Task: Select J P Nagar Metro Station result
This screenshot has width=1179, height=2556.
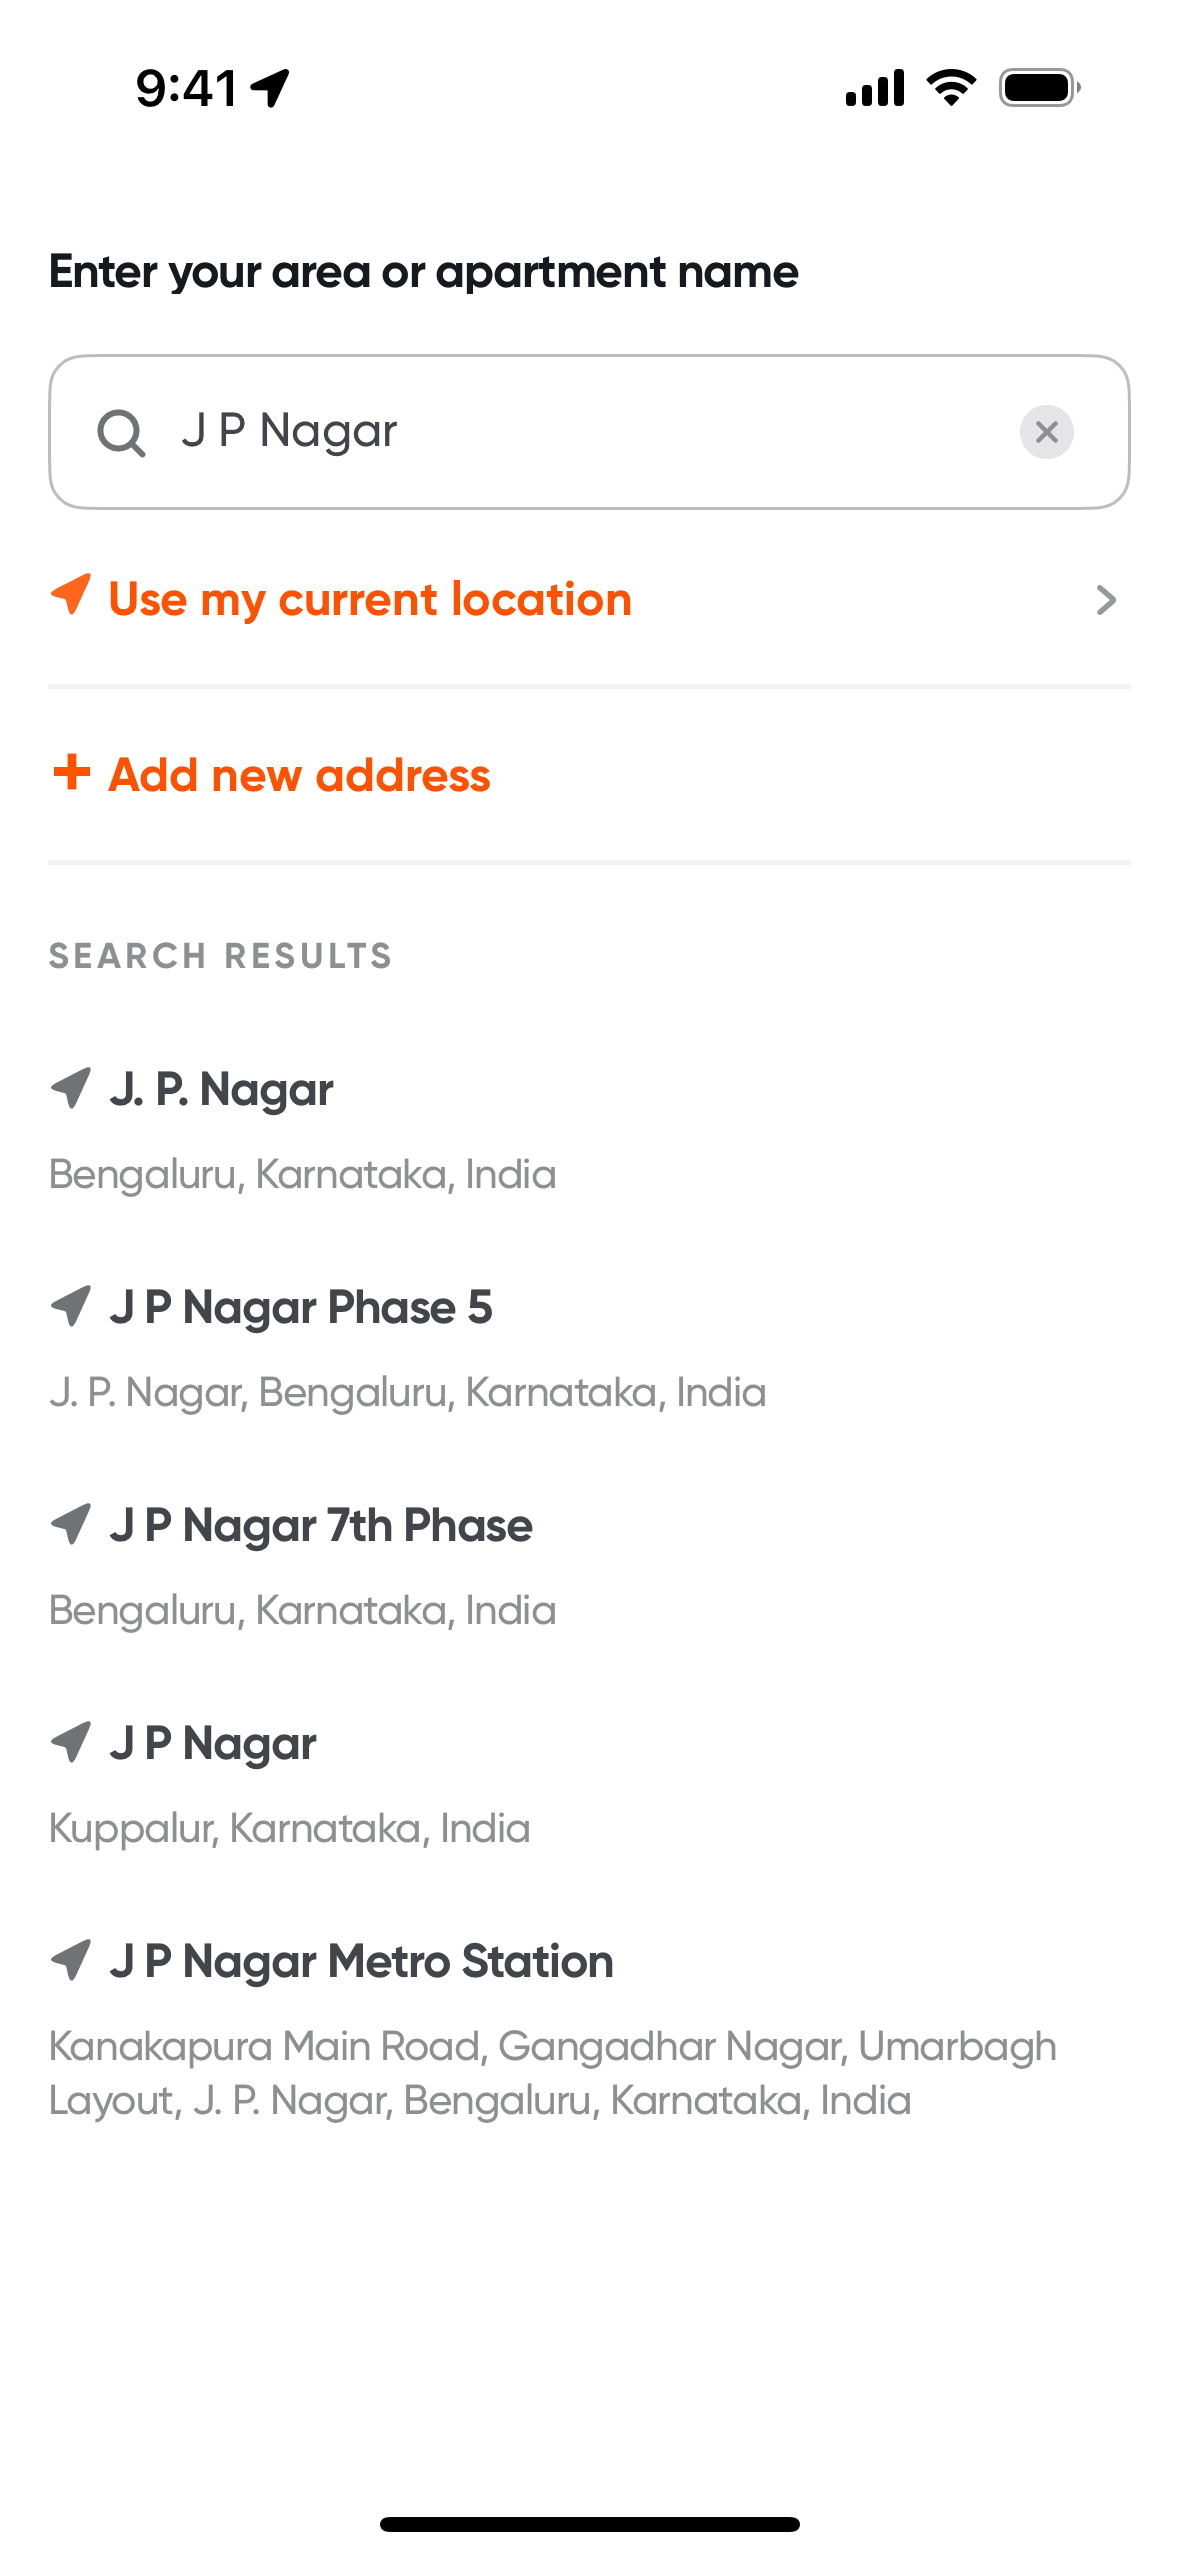Action: (361, 1962)
